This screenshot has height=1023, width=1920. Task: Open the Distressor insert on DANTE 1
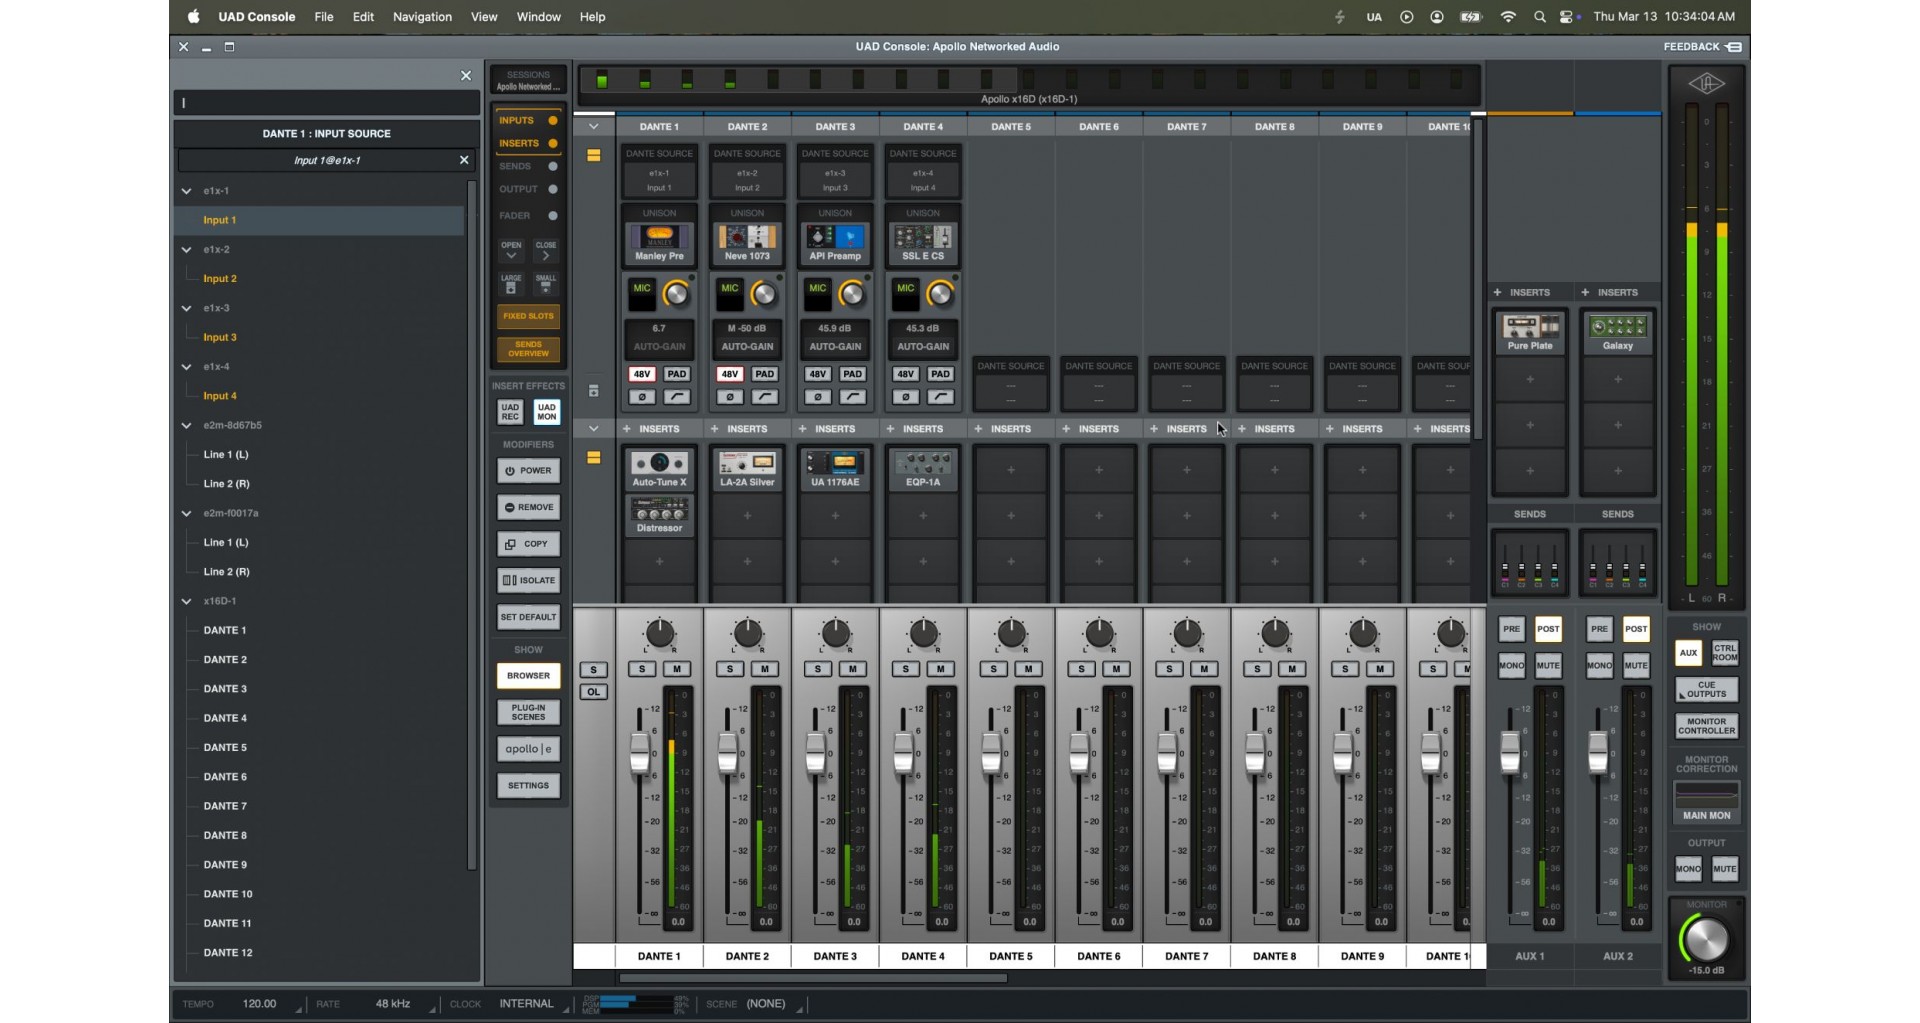pos(659,515)
